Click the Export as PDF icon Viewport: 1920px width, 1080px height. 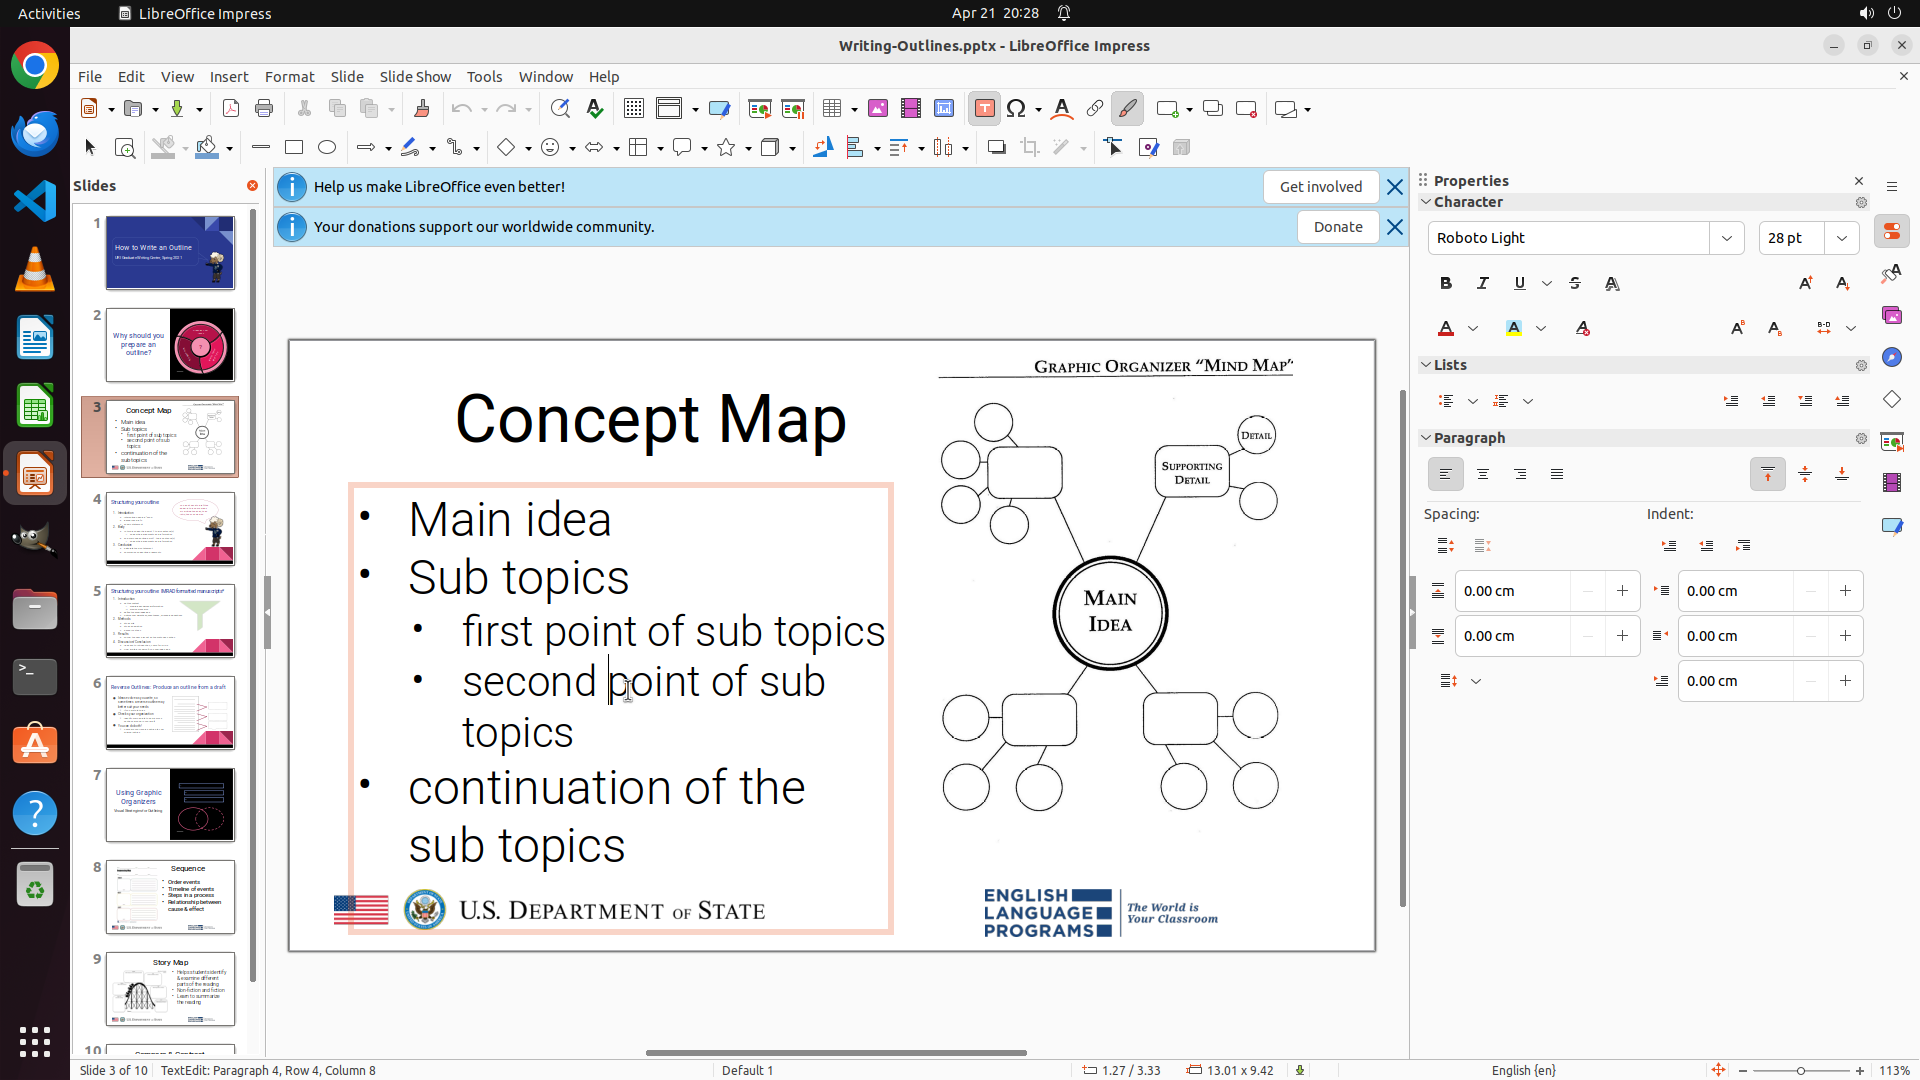(x=231, y=109)
